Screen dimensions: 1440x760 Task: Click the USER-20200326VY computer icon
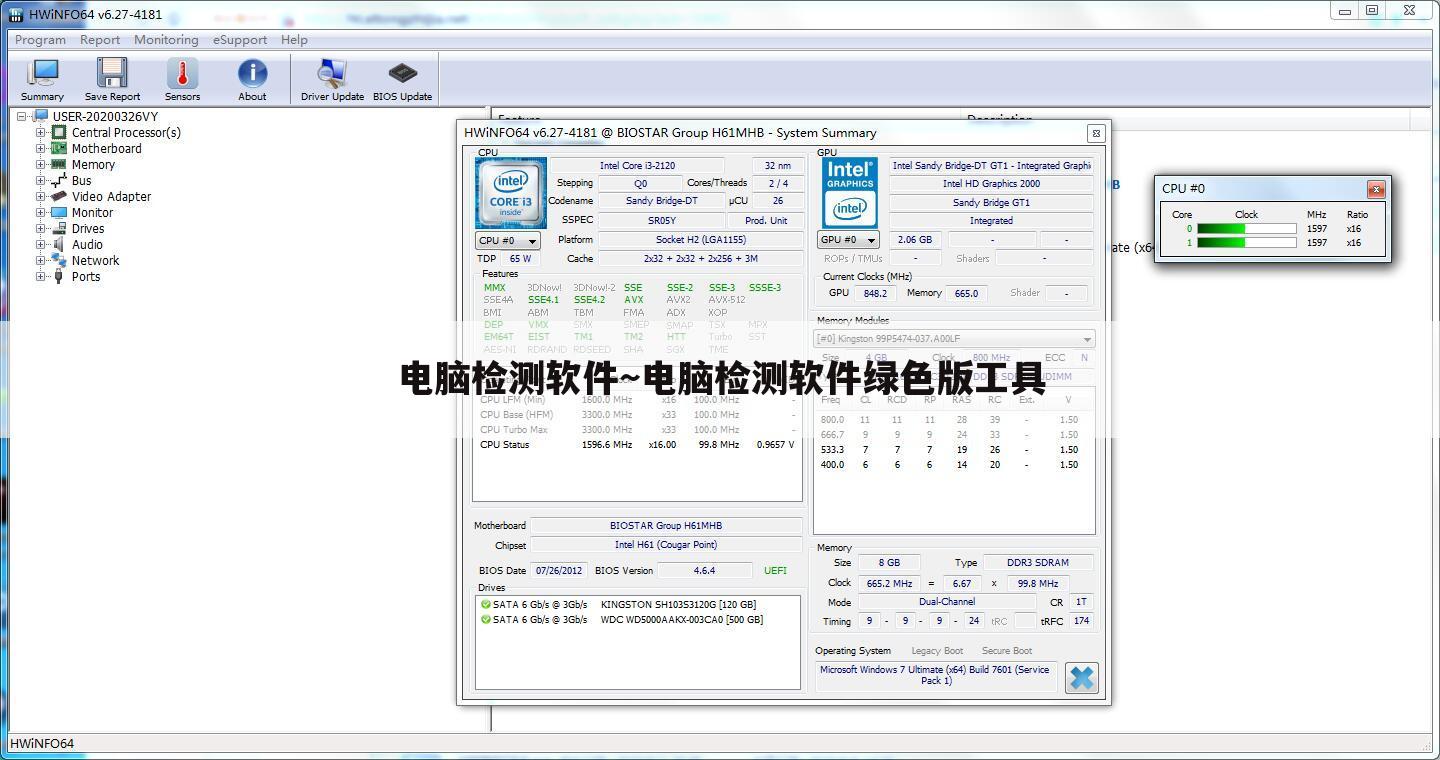41,116
